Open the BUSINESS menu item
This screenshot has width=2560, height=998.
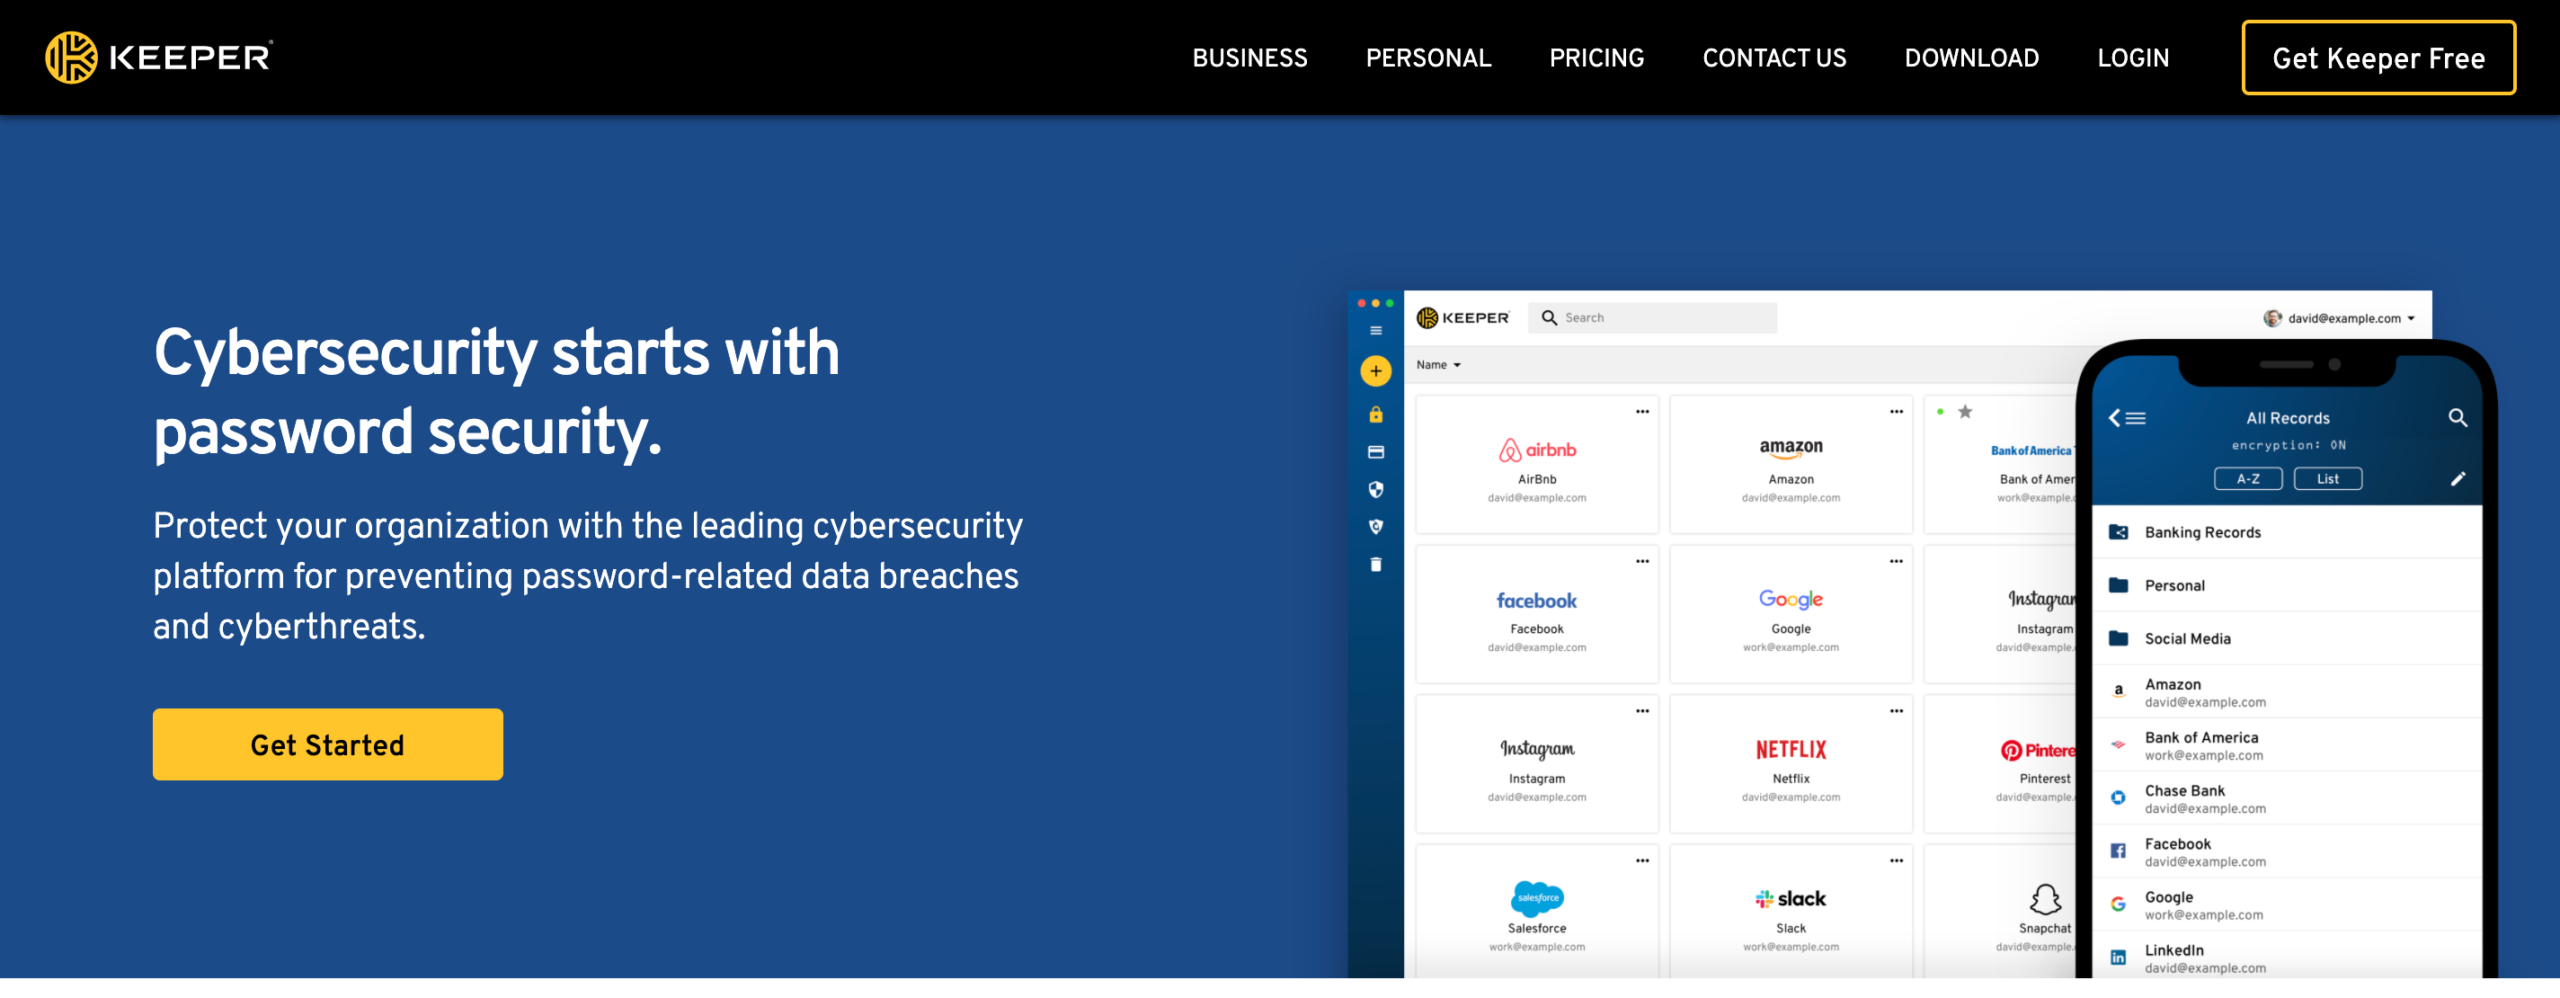pos(1249,58)
